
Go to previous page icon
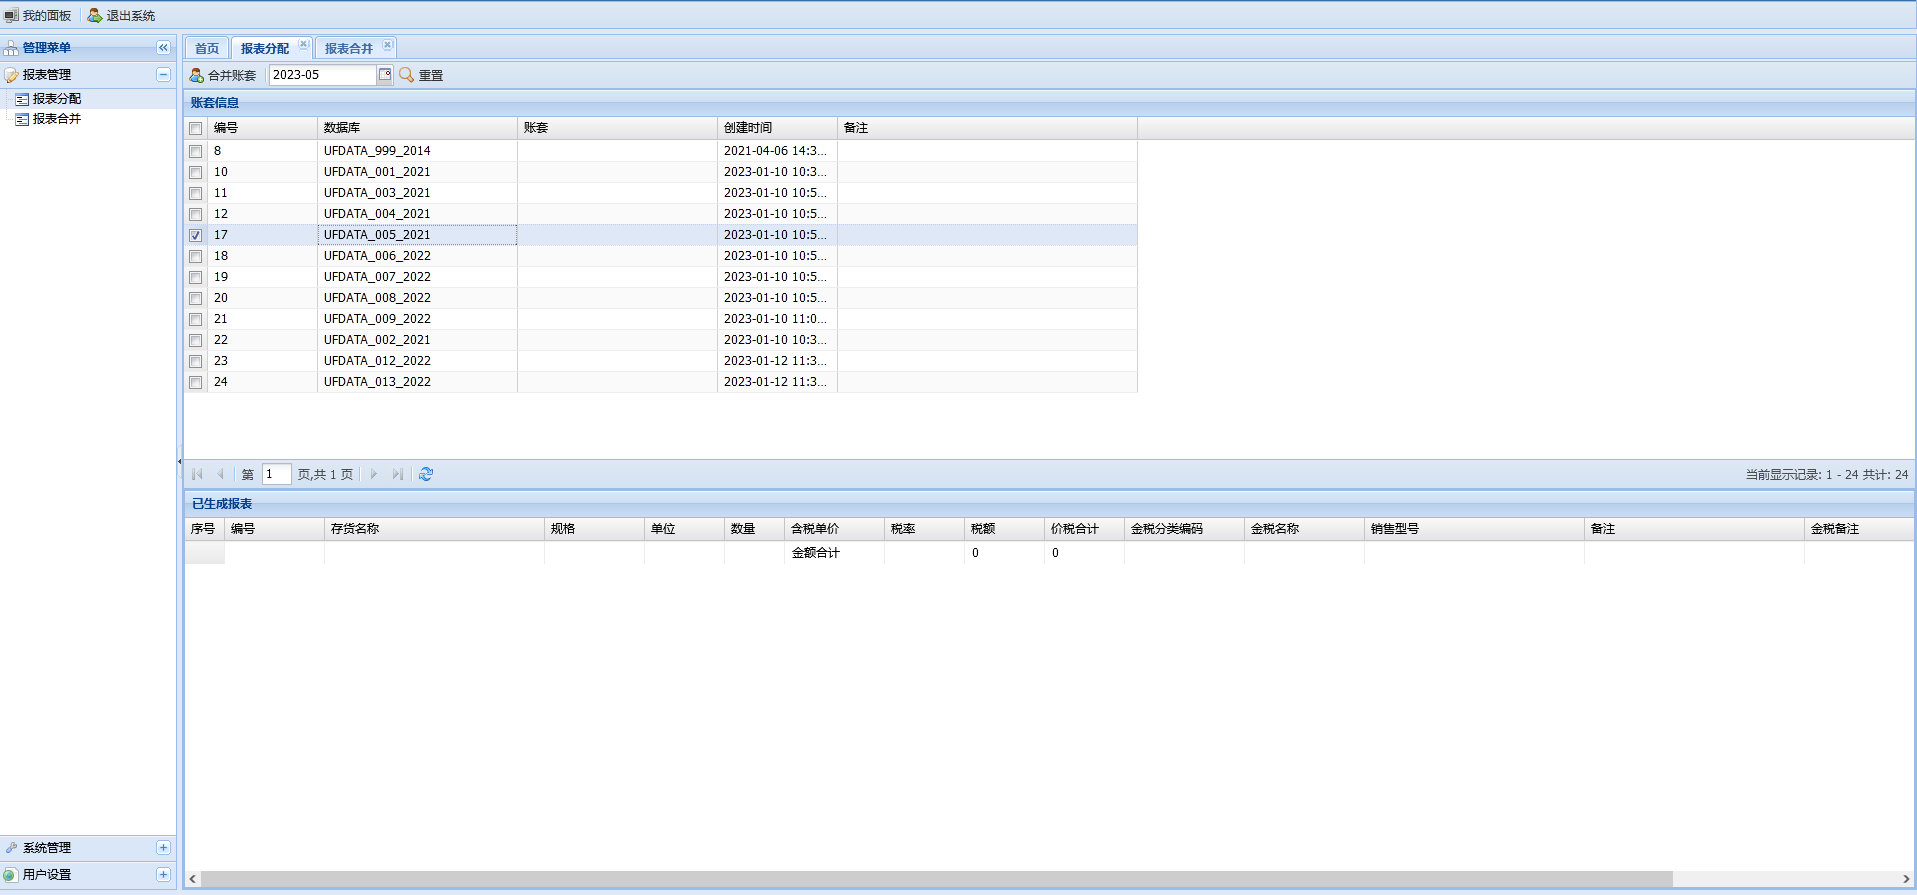[220, 474]
